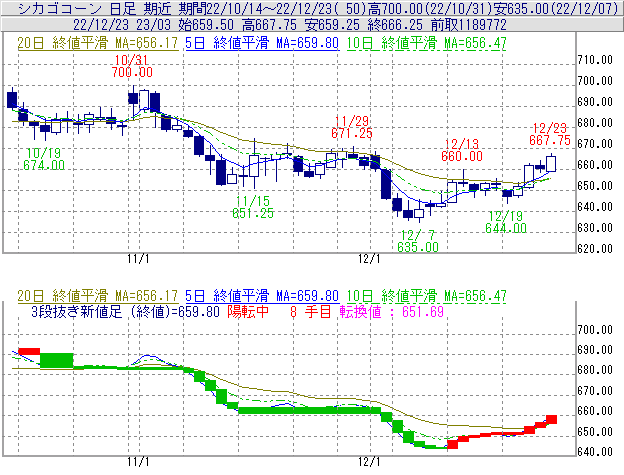624x475 pixels.
Task: Select the 12/7 635.00 low annotation
Action: point(418,241)
